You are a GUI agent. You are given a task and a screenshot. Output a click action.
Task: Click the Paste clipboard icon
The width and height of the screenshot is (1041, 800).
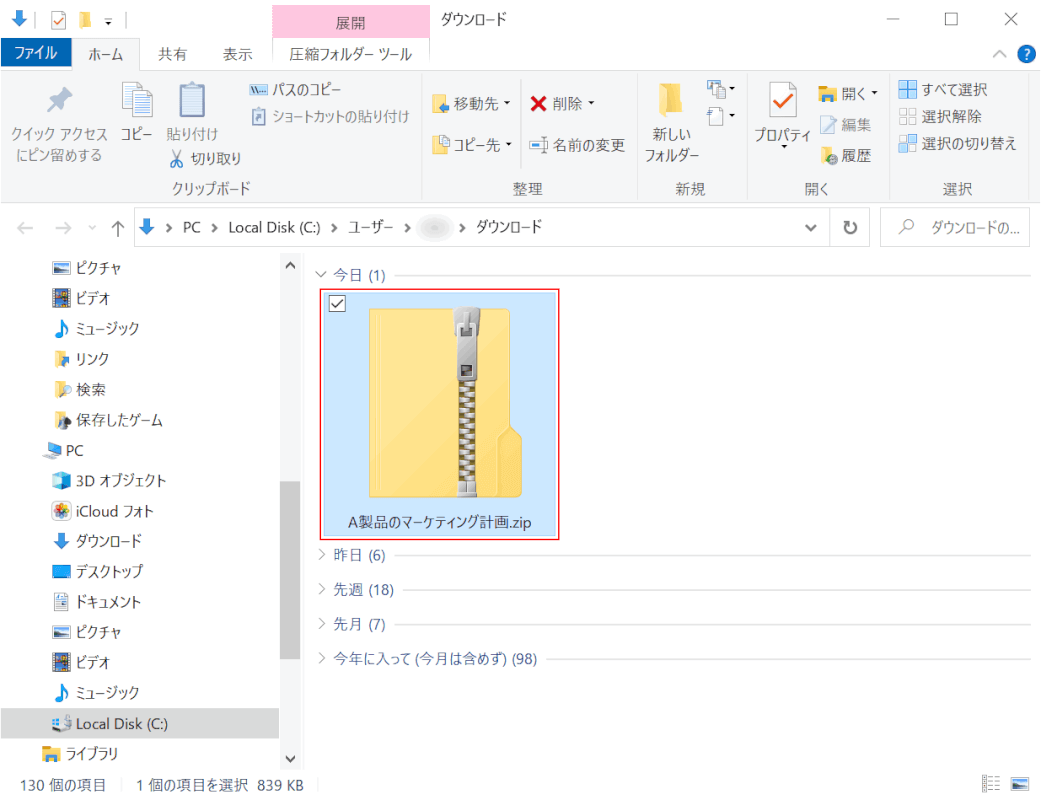[192, 102]
